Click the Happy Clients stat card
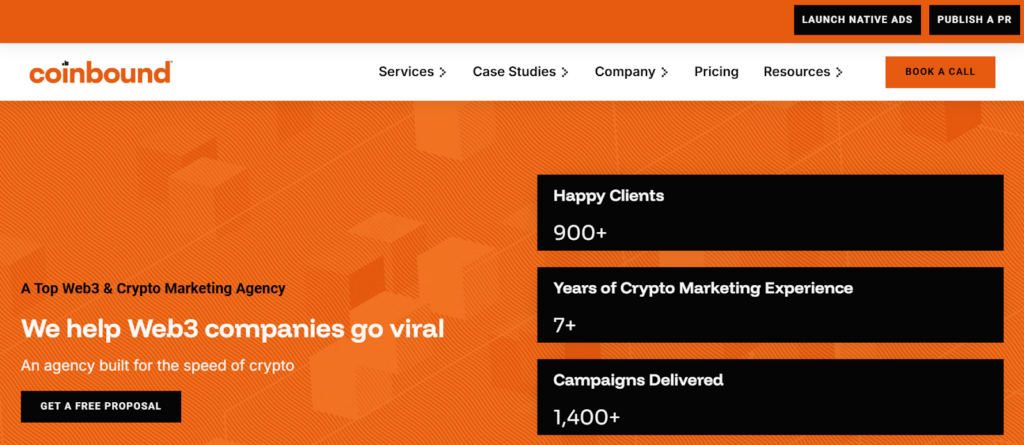Viewport: 1024px width, 445px height. [770, 213]
